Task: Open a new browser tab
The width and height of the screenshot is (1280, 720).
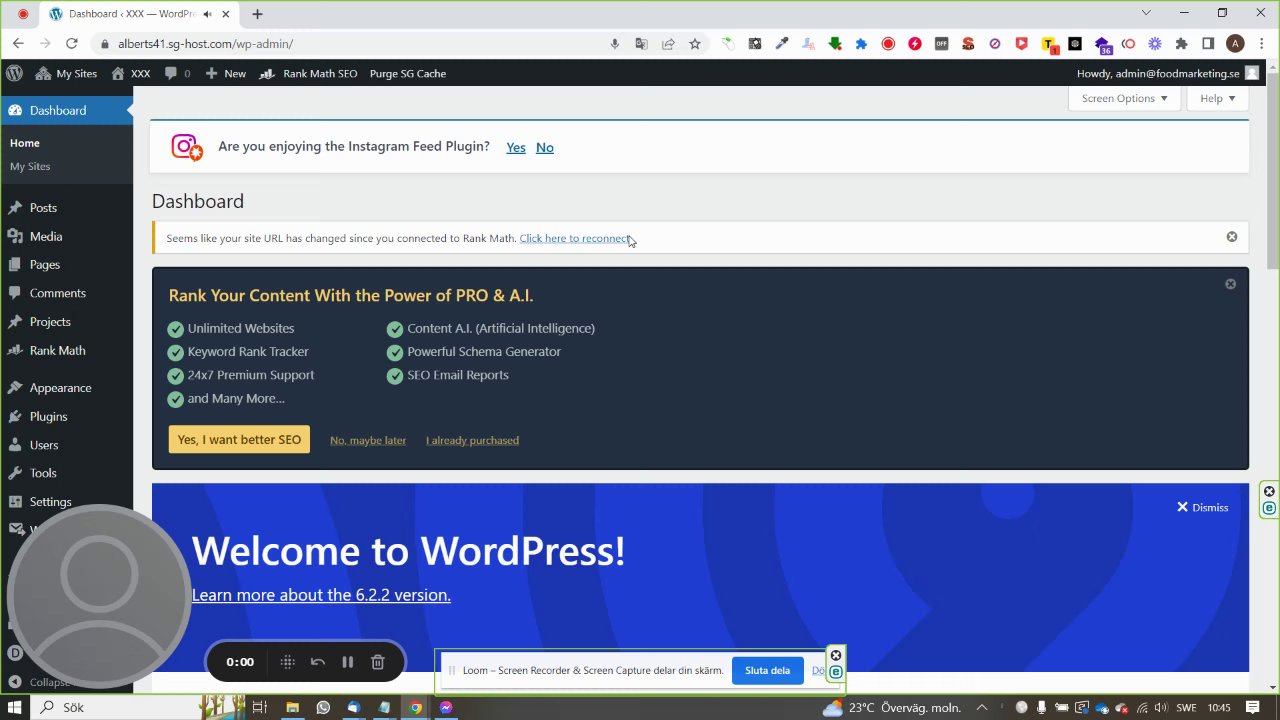Action: [x=257, y=14]
